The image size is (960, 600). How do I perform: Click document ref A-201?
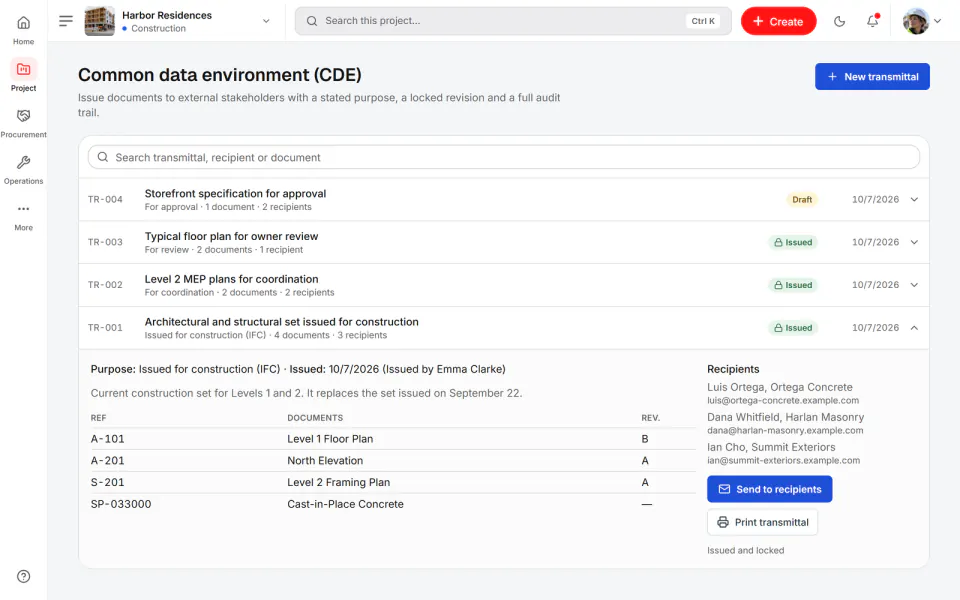[107, 460]
